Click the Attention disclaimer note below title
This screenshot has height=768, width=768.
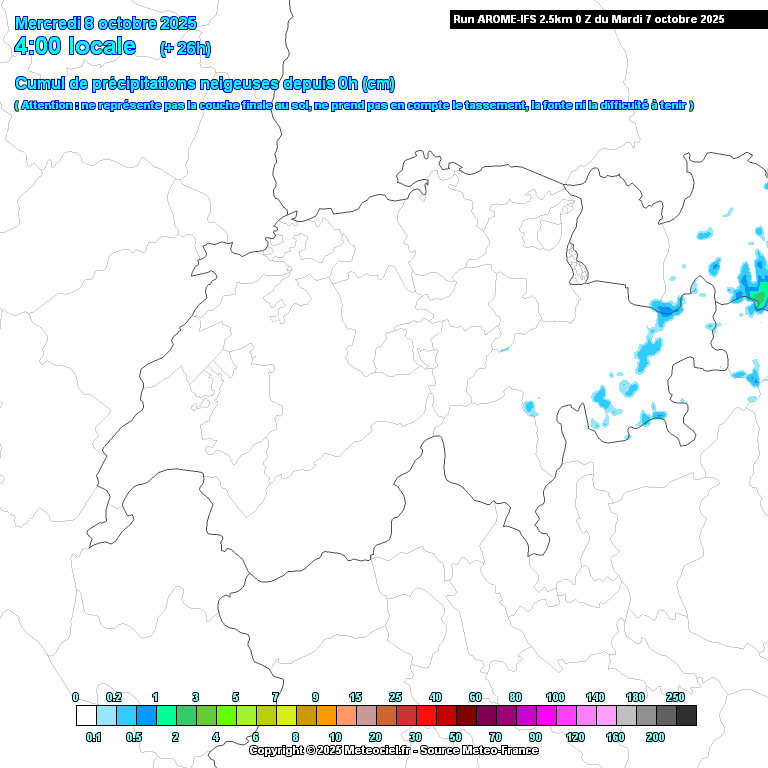353,105
